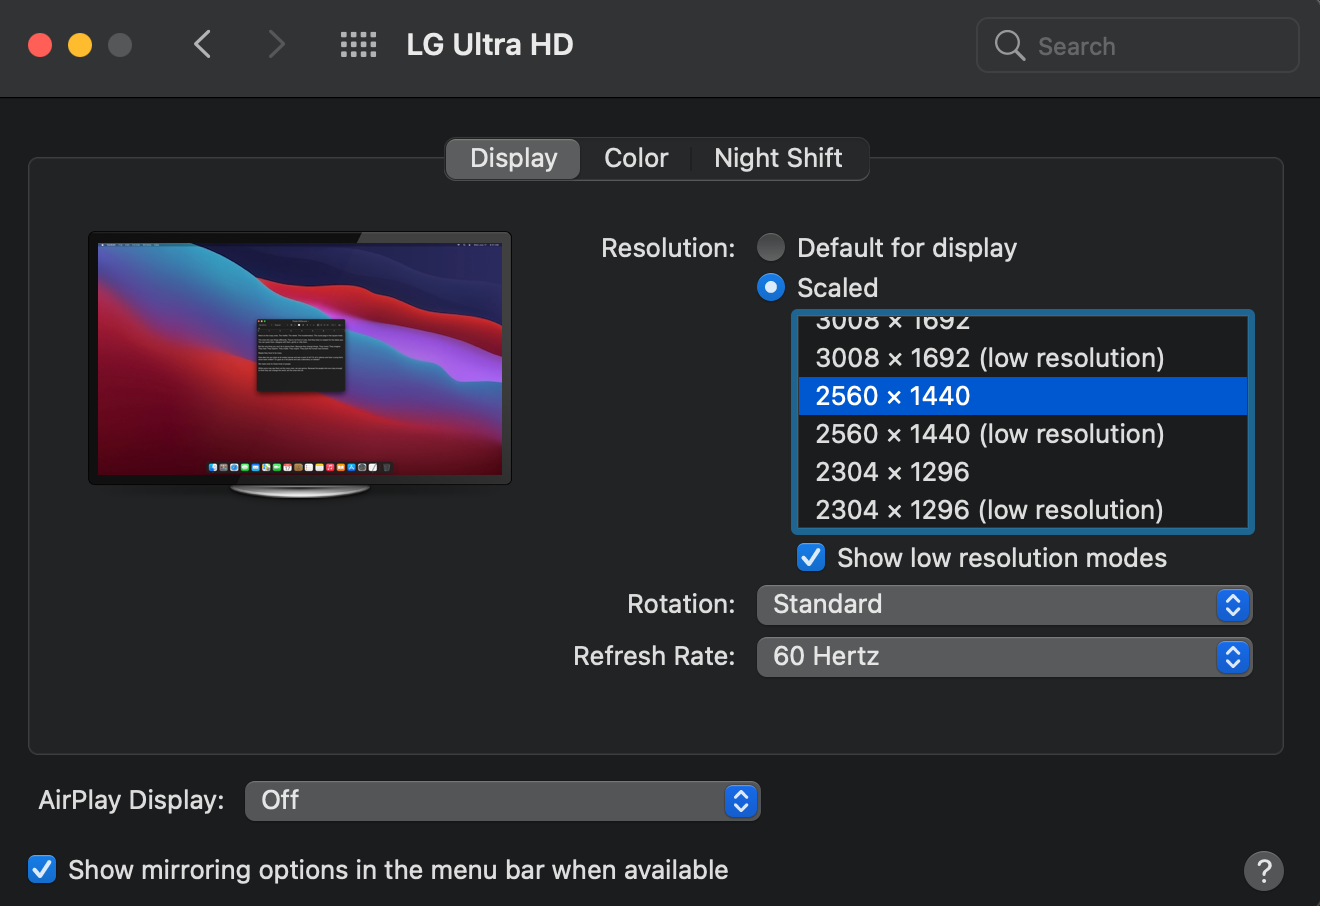Click the Search field

coord(1138,46)
